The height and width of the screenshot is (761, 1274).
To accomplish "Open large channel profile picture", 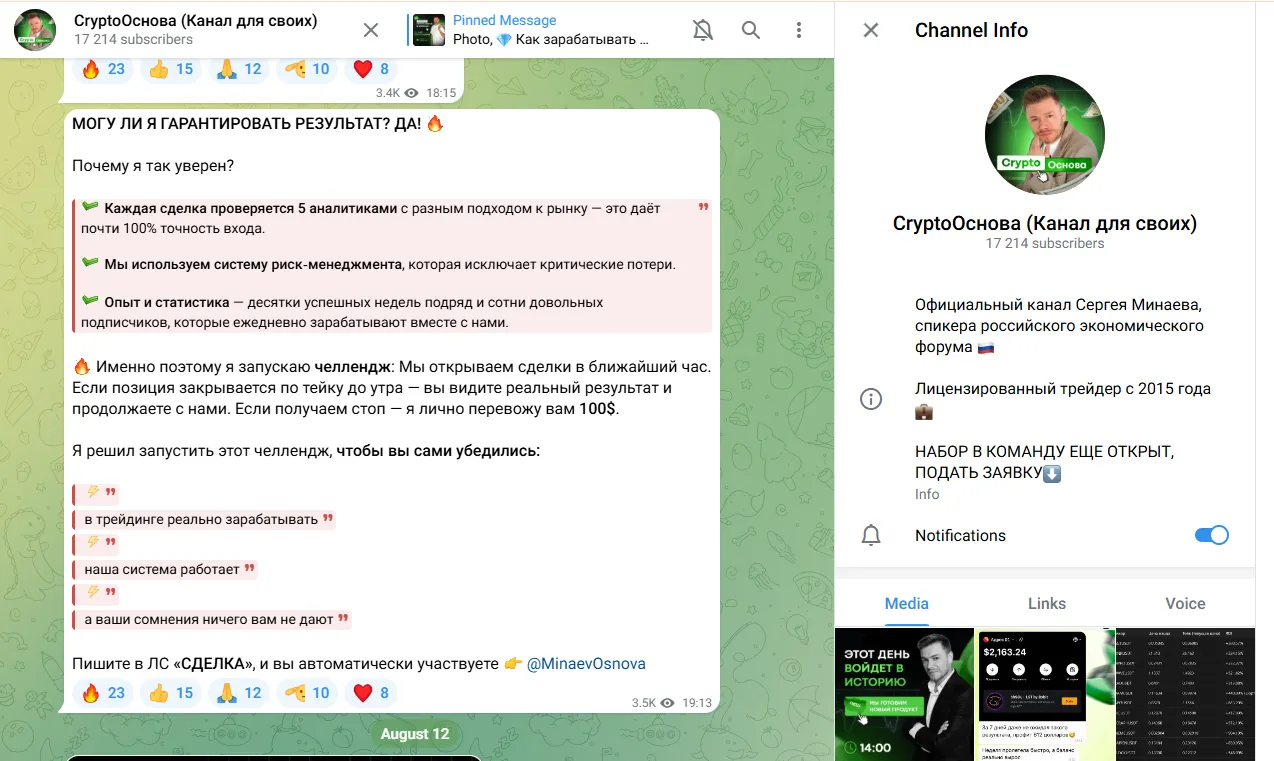I will click(1044, 135).
